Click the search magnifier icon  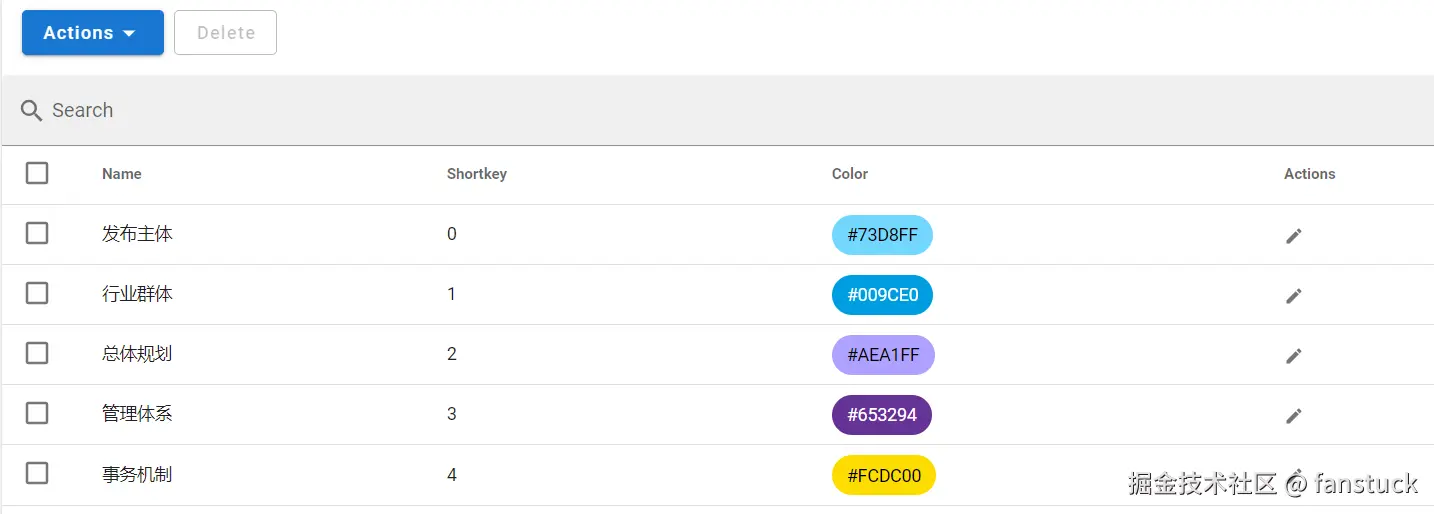pos(31,110)
